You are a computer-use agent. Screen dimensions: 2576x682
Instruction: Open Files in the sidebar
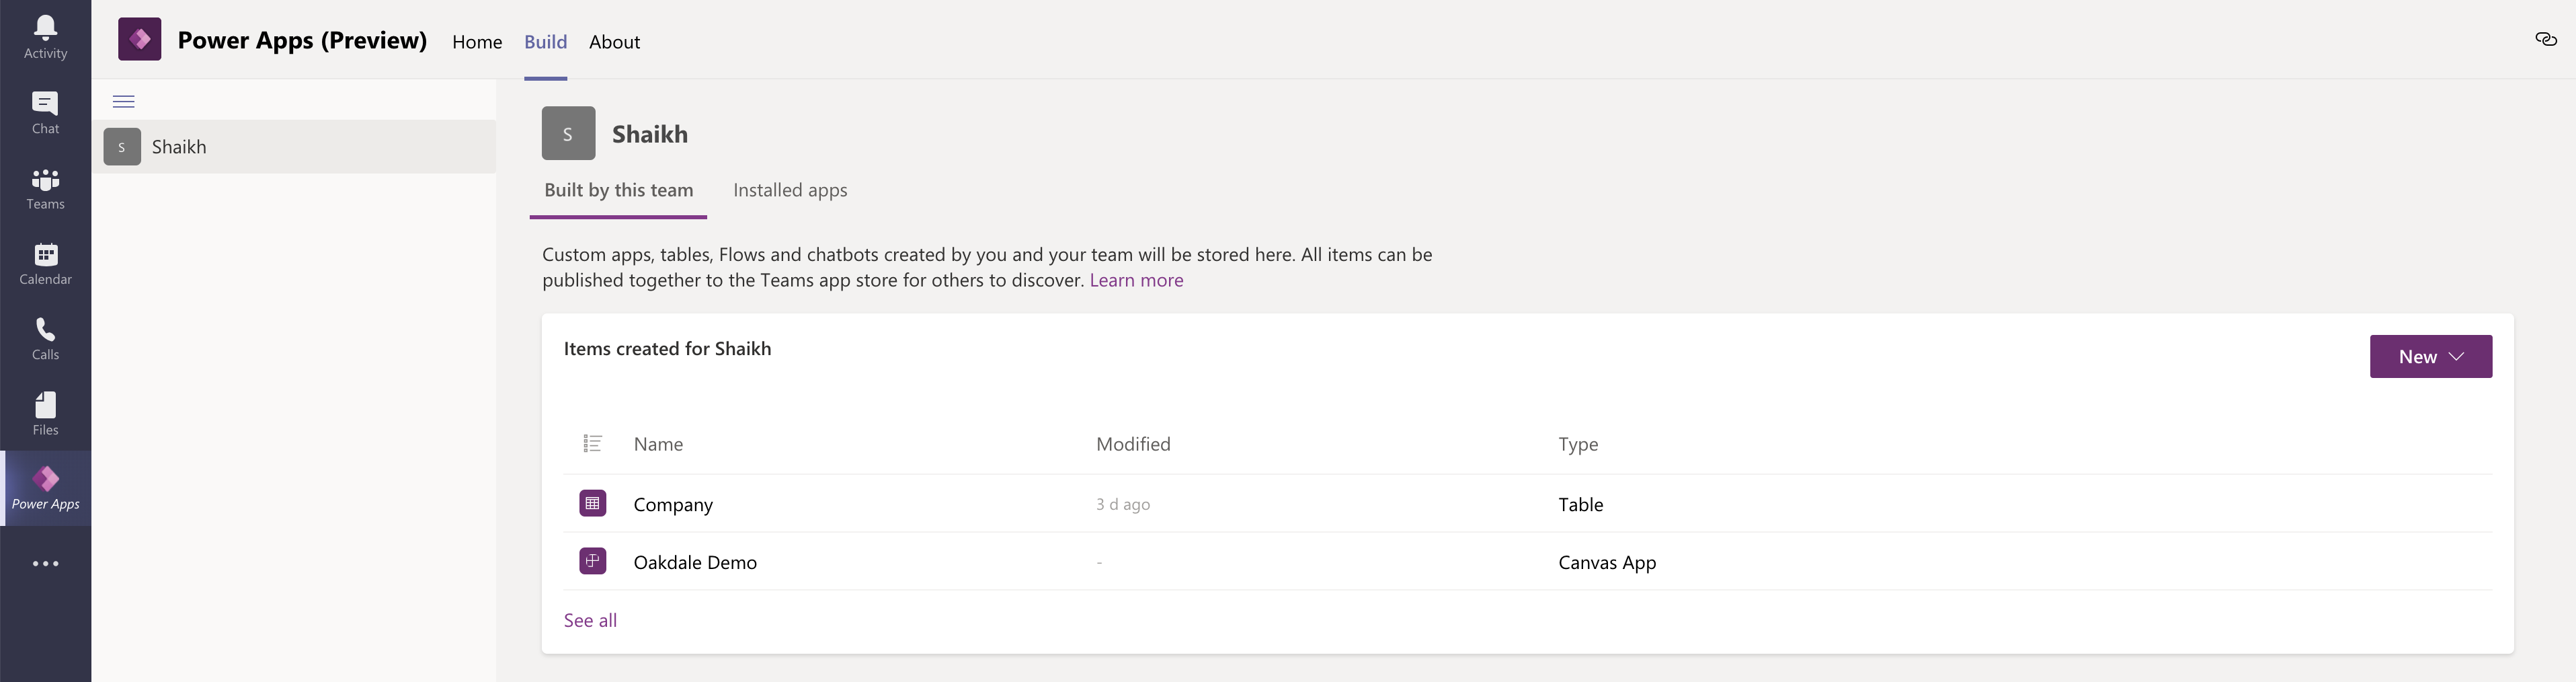(45, 414)
